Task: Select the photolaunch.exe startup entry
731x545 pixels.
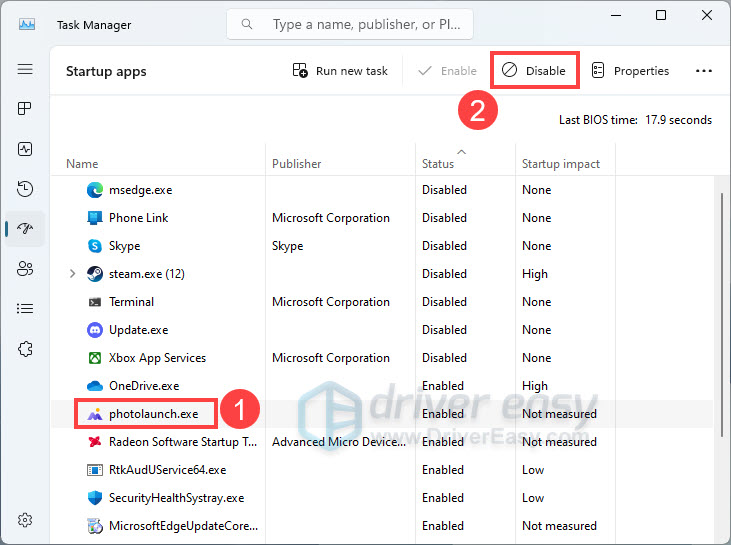Action: pyautogui.click(x=153, y=413)
